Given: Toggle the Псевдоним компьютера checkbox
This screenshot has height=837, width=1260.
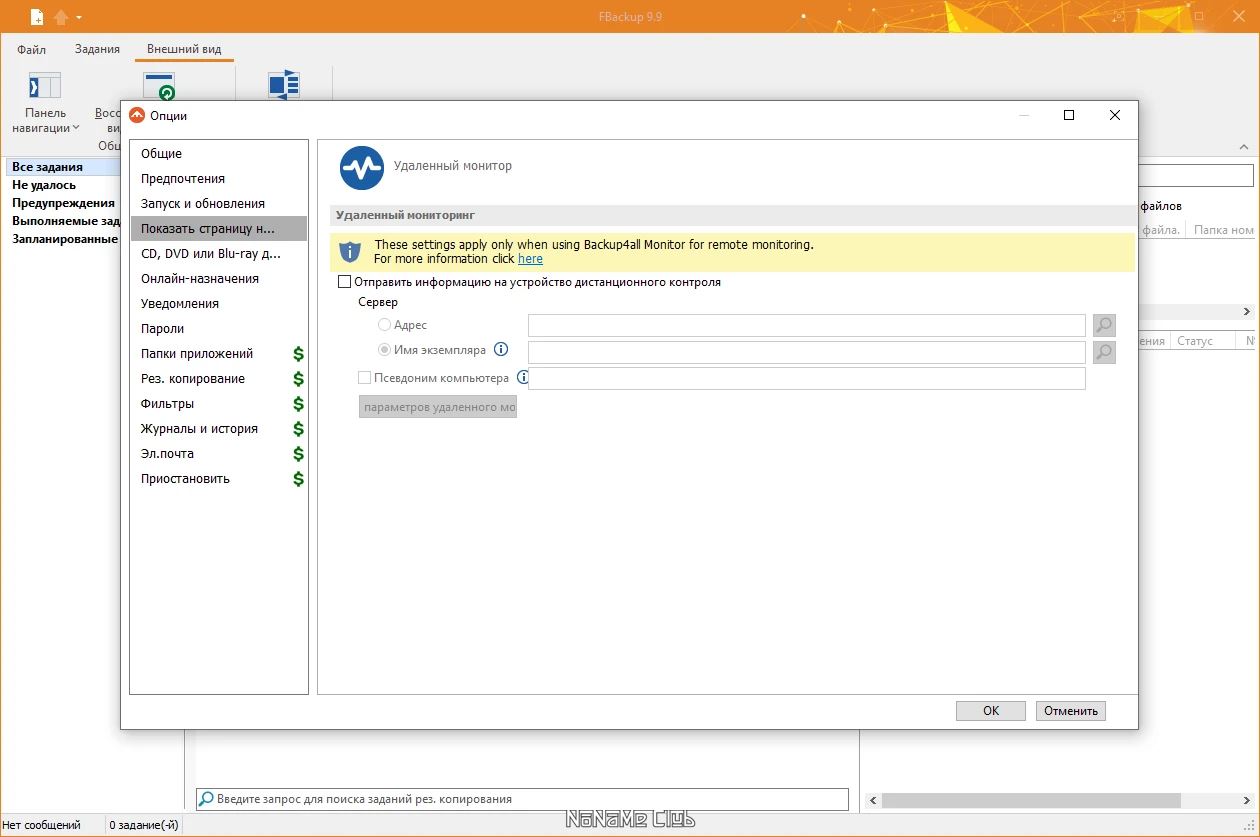Looking at the screenshot, I should pyautogui.click(x=364, y=378).
